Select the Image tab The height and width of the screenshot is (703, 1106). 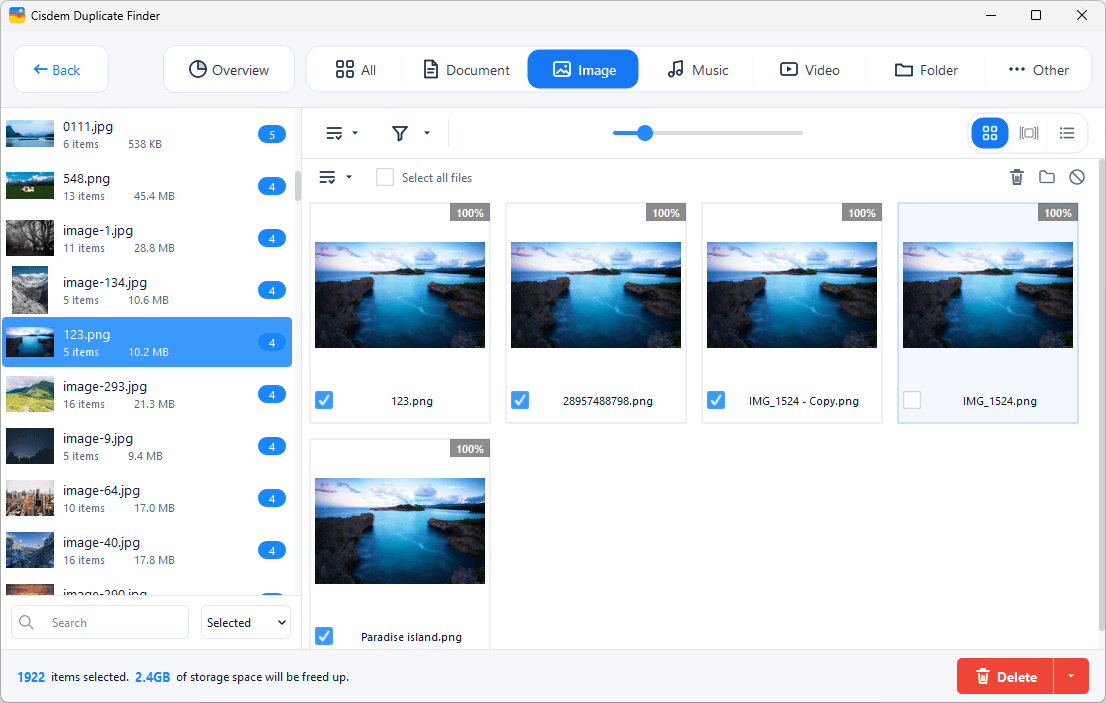pyautogui.click(x=583, y=69)
